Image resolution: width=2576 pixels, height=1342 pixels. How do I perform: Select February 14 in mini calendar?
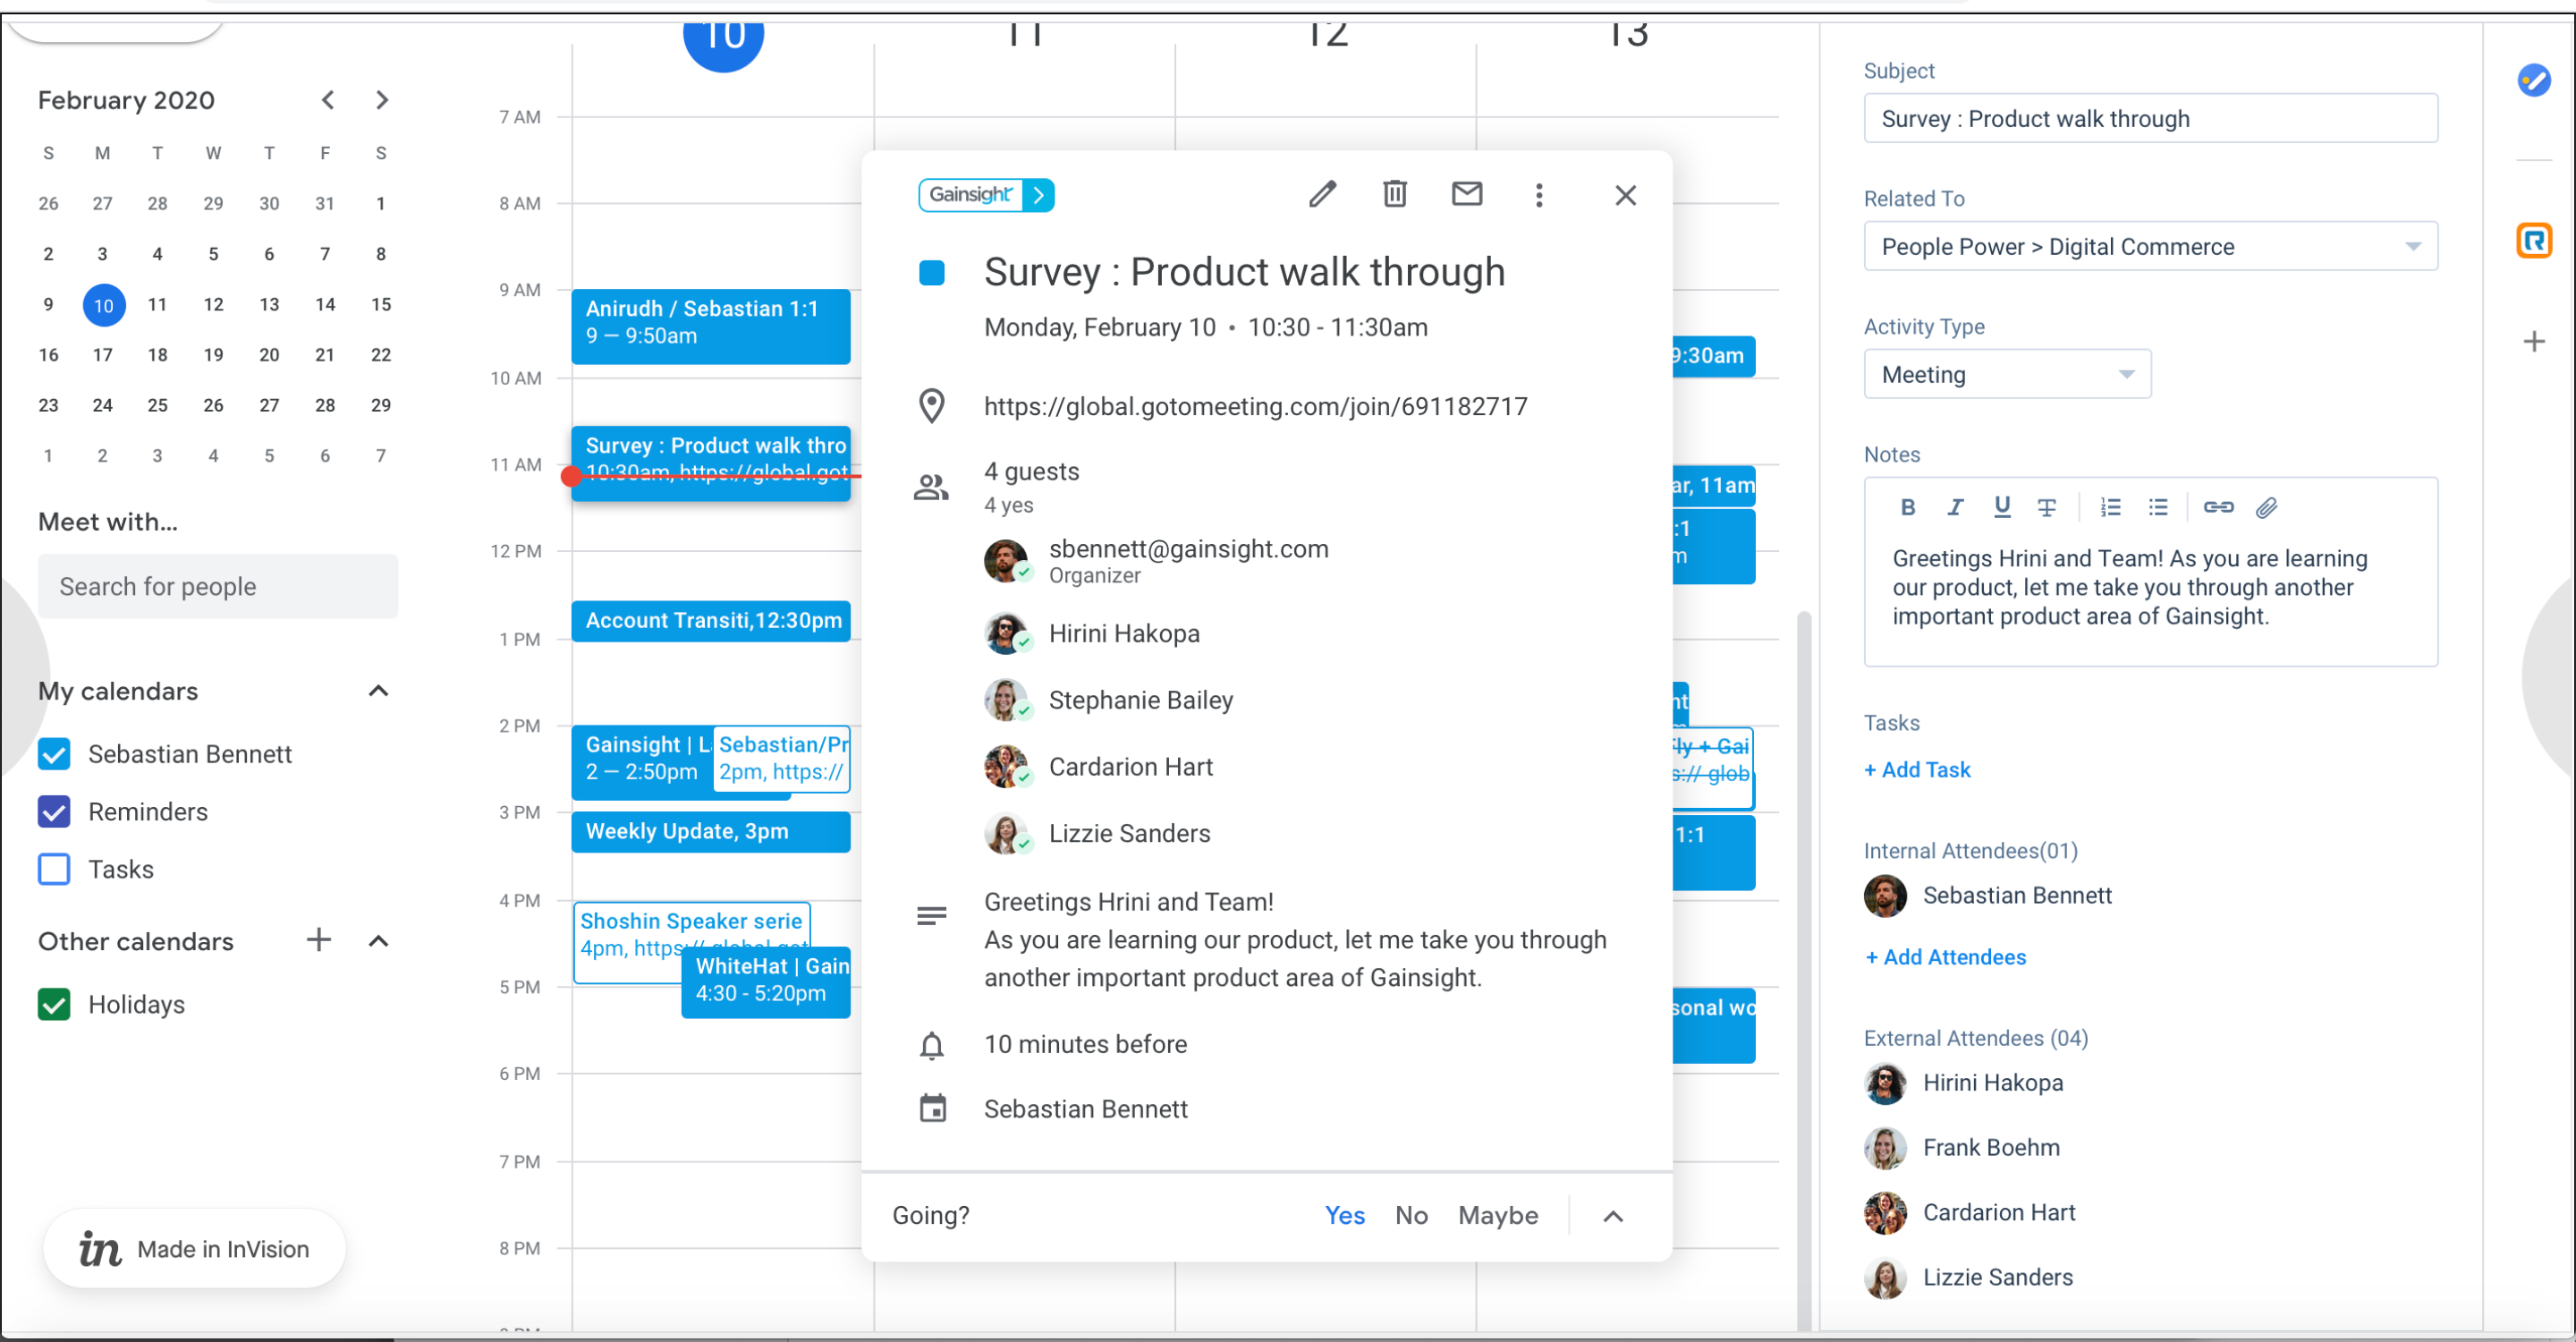[325, 304]
